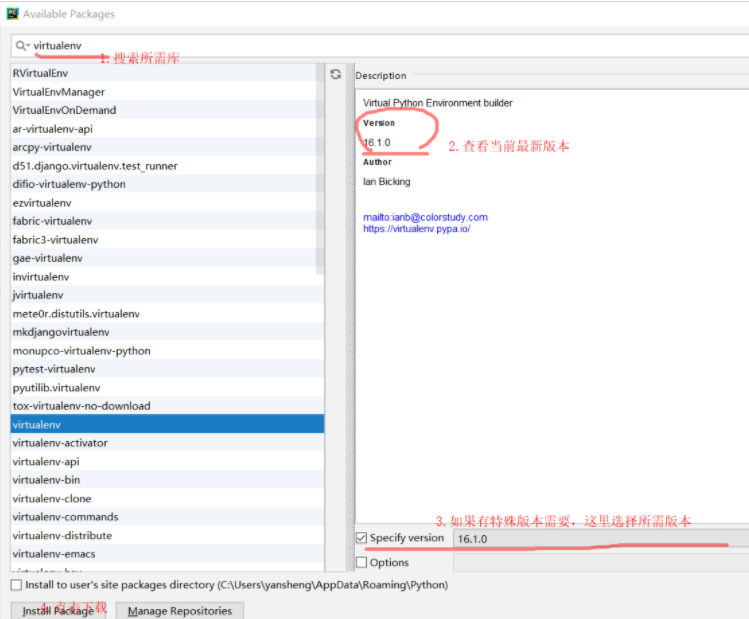
Task: Click the package list vertical scrollbar
Action: (x=320, y=170)
